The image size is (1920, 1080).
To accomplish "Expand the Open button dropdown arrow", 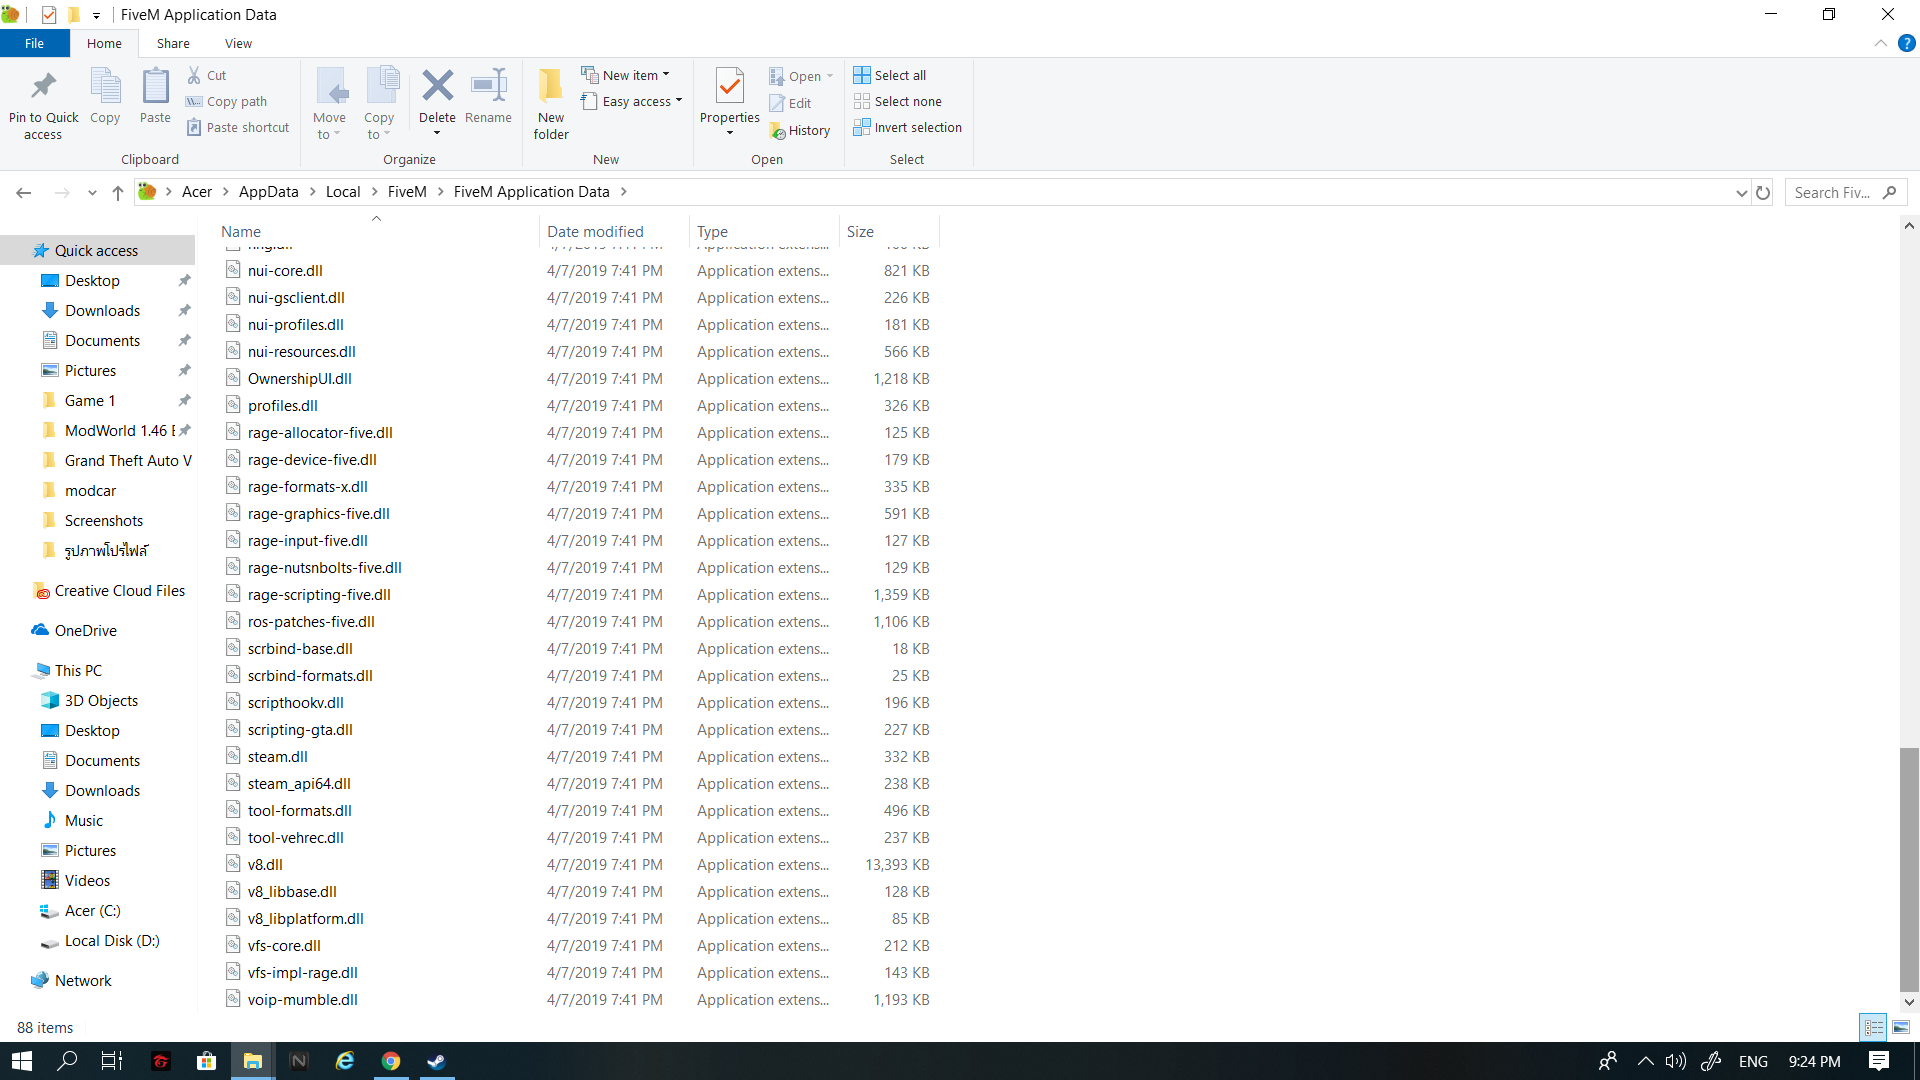I will [830, 76].
